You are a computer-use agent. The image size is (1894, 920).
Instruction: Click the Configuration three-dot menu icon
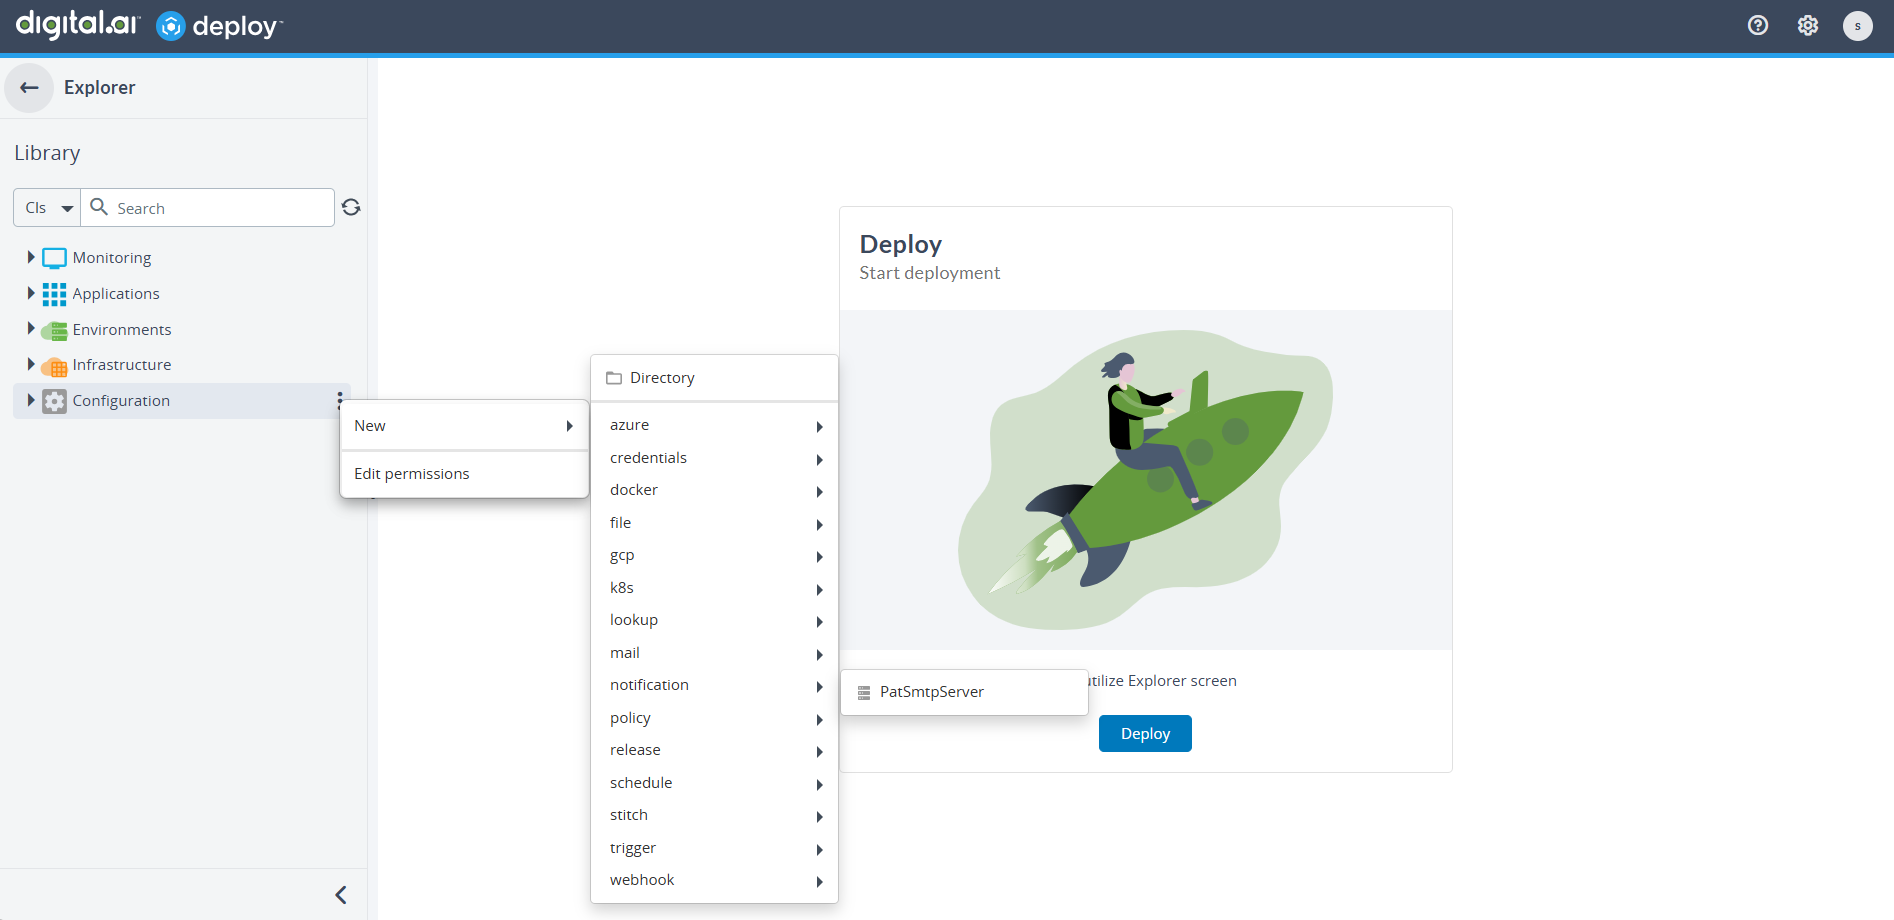tap(340, 400)
